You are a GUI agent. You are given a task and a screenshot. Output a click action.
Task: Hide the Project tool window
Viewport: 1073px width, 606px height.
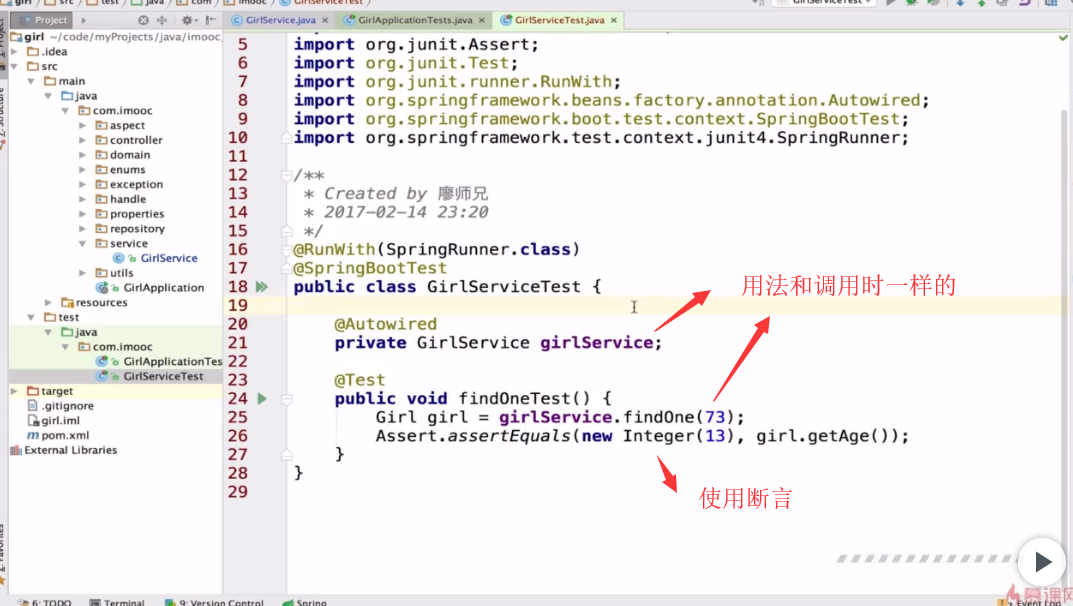tap(211, 21)
